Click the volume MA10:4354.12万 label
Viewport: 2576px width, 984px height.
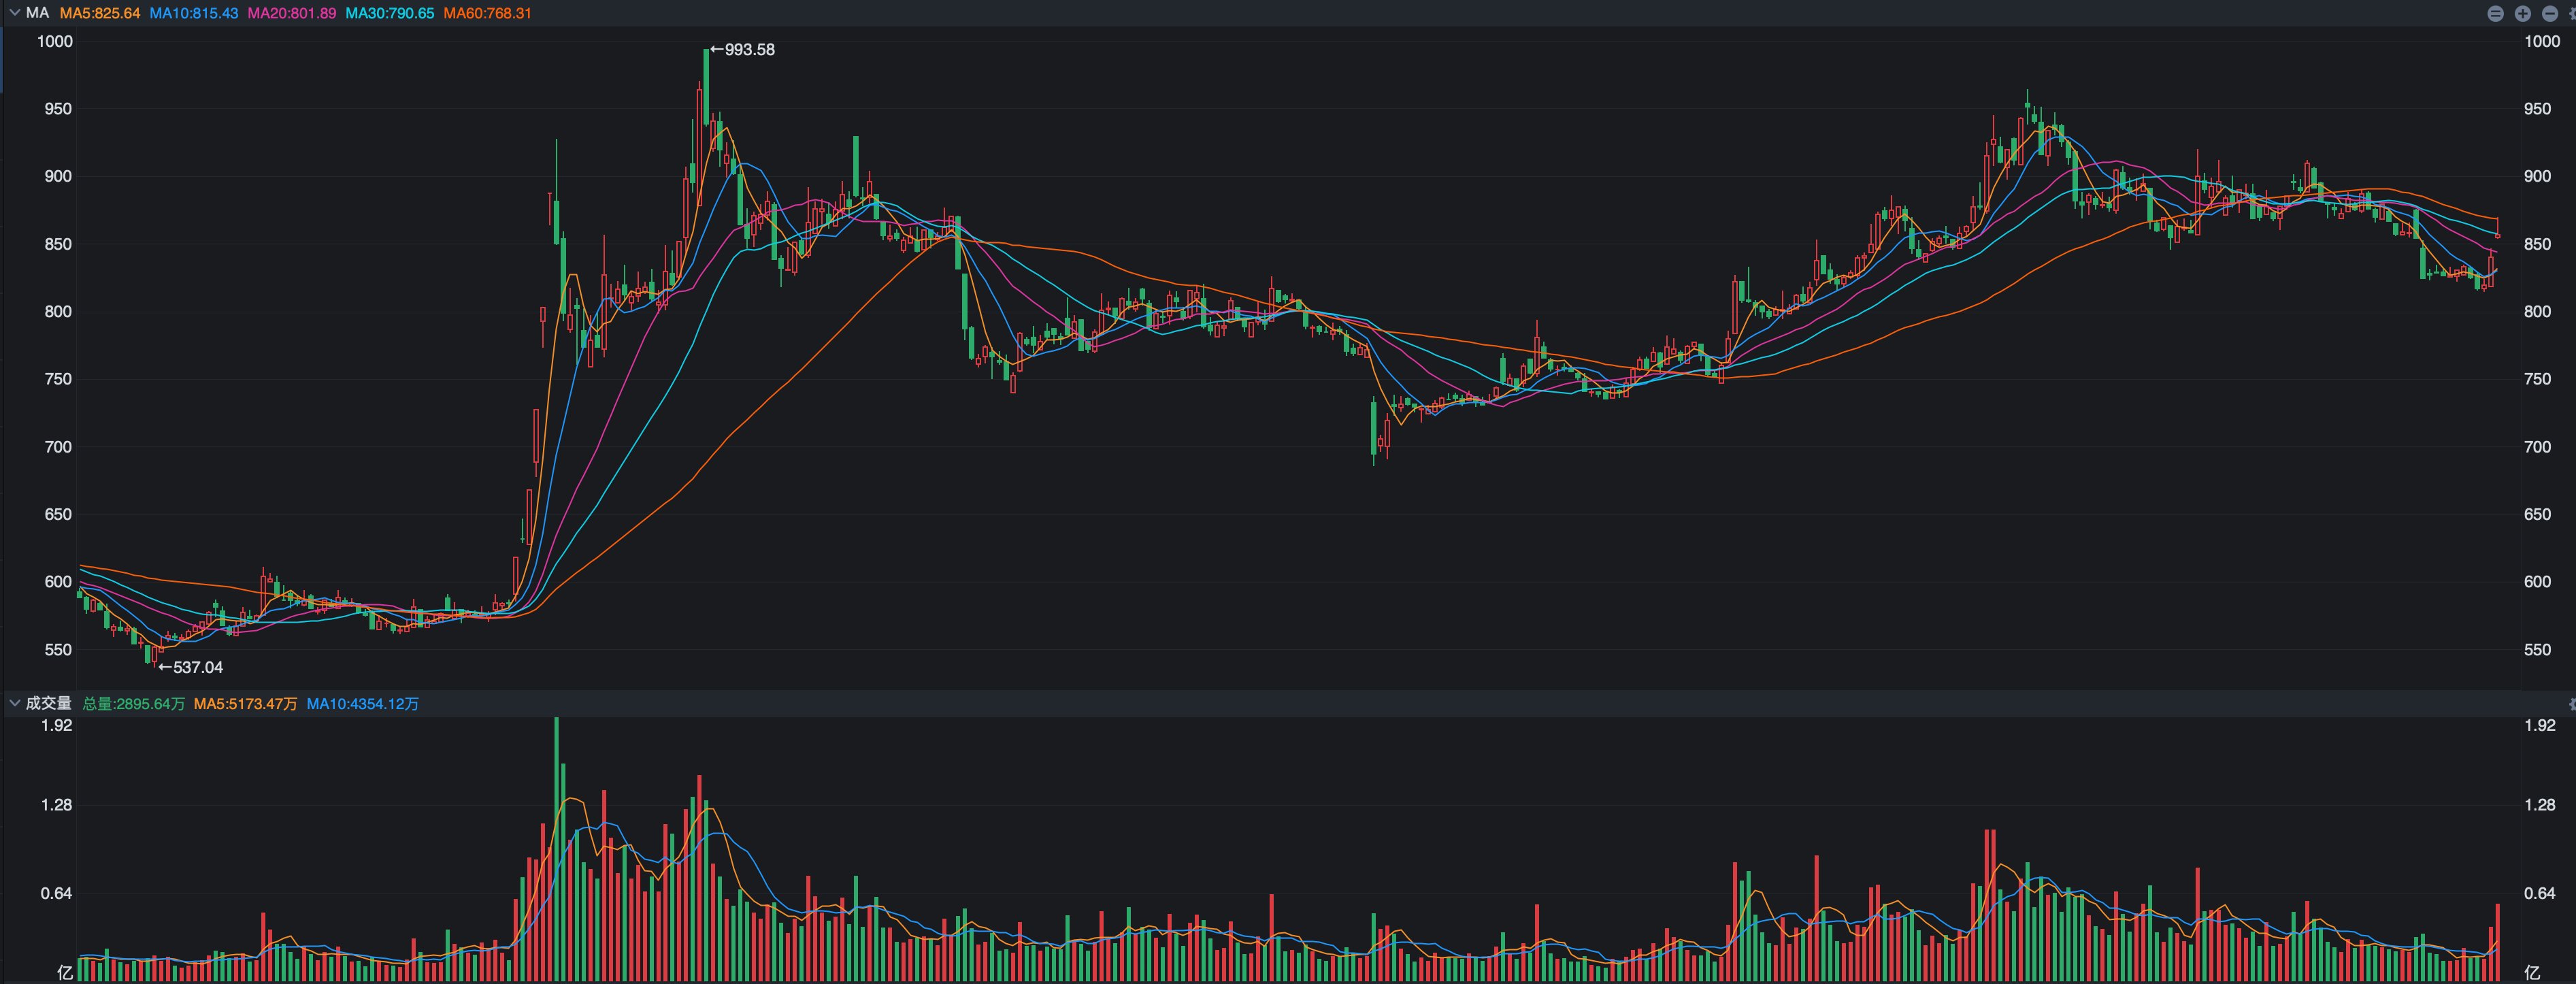point(362,704)
